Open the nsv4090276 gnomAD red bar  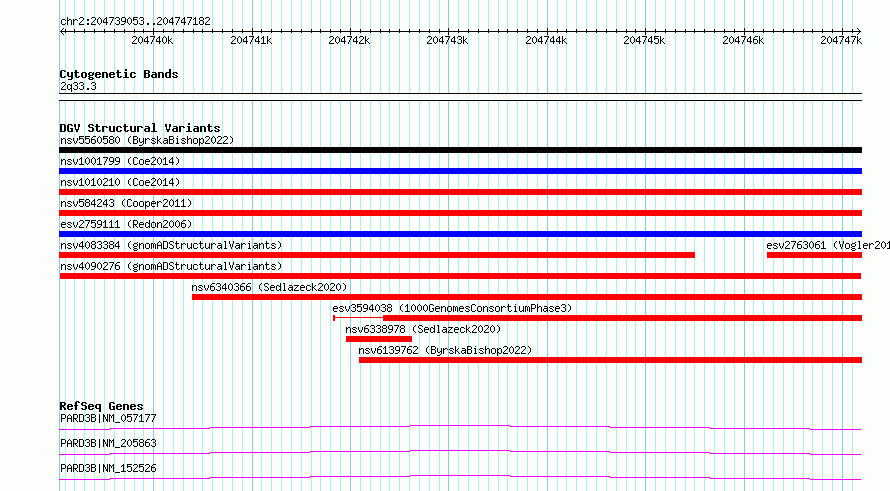[x=460, y=276]
